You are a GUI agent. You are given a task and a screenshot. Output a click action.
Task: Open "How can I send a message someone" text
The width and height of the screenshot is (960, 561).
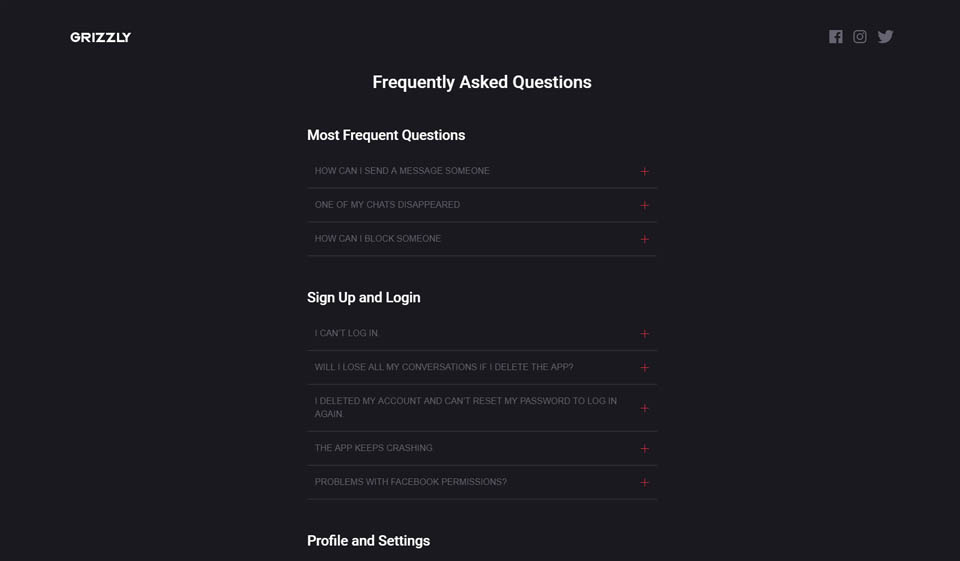(402, 171)
